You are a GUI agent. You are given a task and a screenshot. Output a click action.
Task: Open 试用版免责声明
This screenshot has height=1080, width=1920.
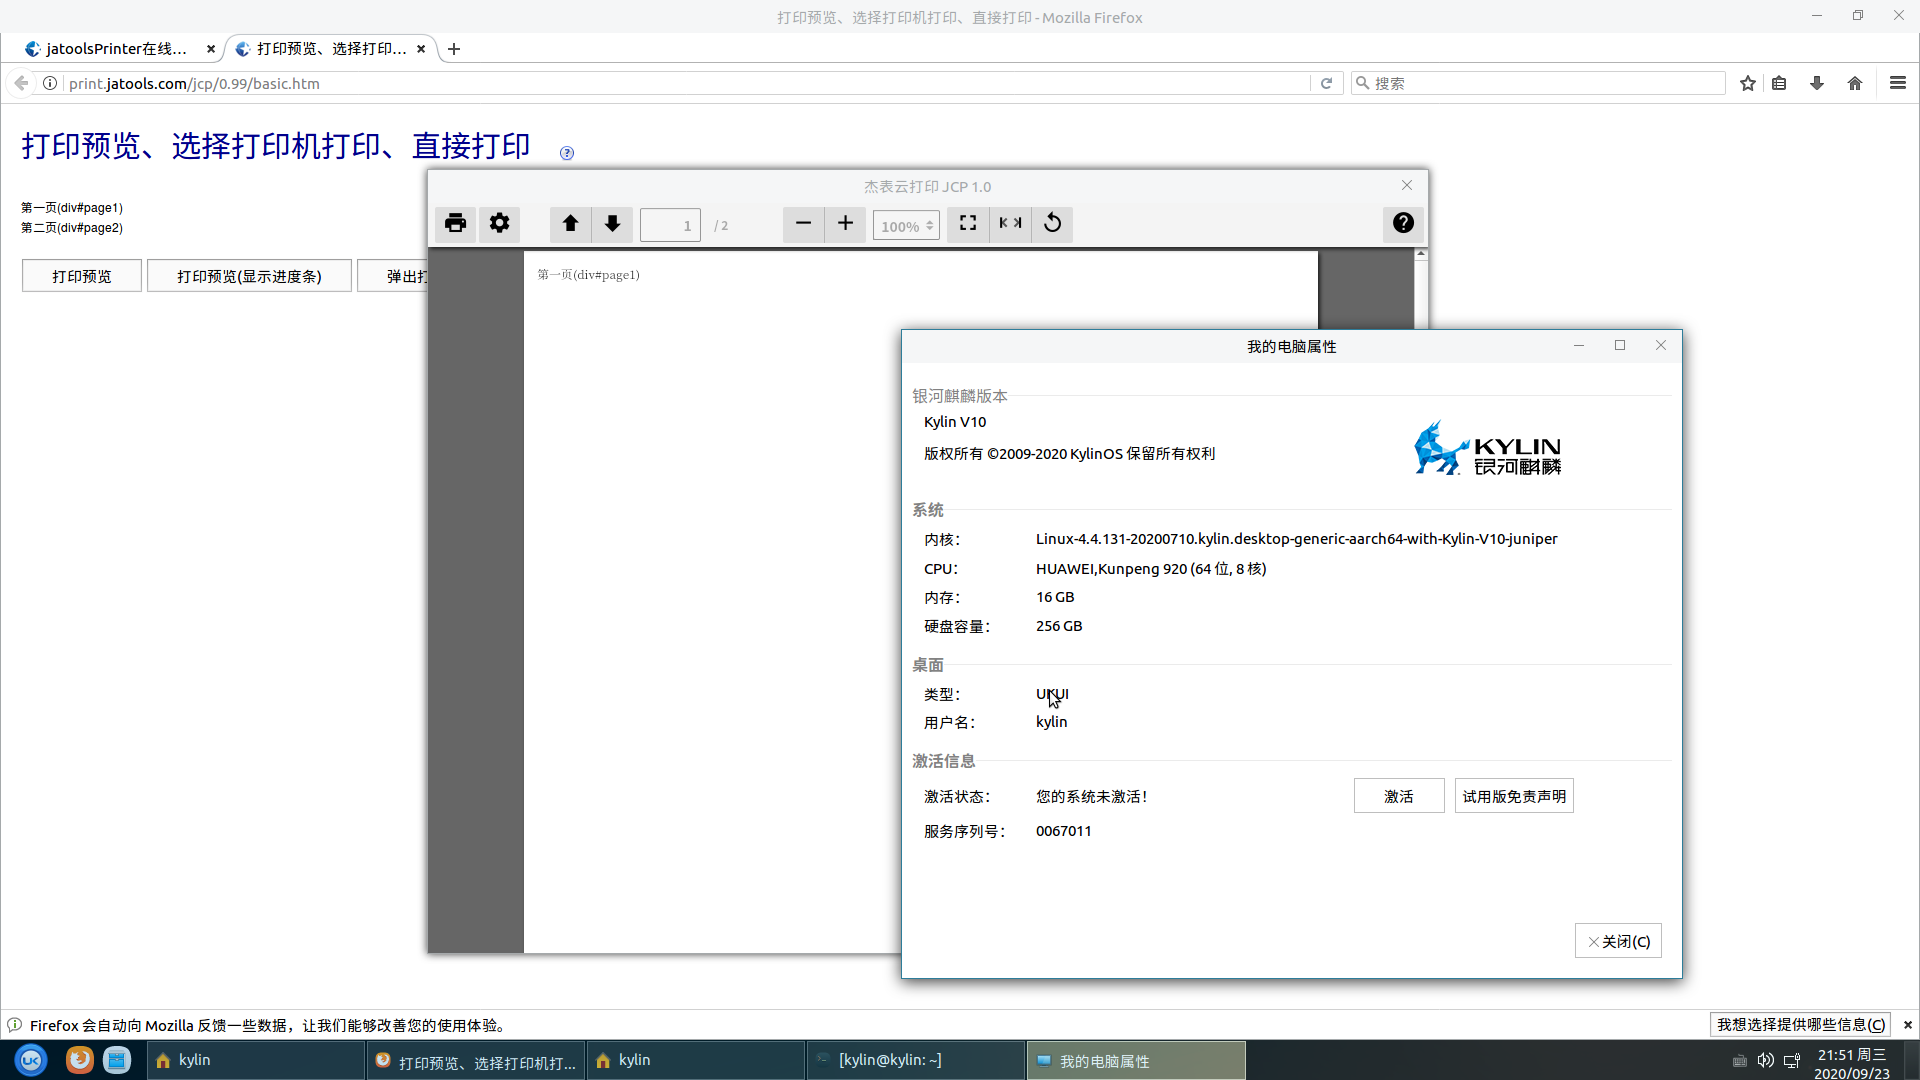click(x=1514, y=796)
